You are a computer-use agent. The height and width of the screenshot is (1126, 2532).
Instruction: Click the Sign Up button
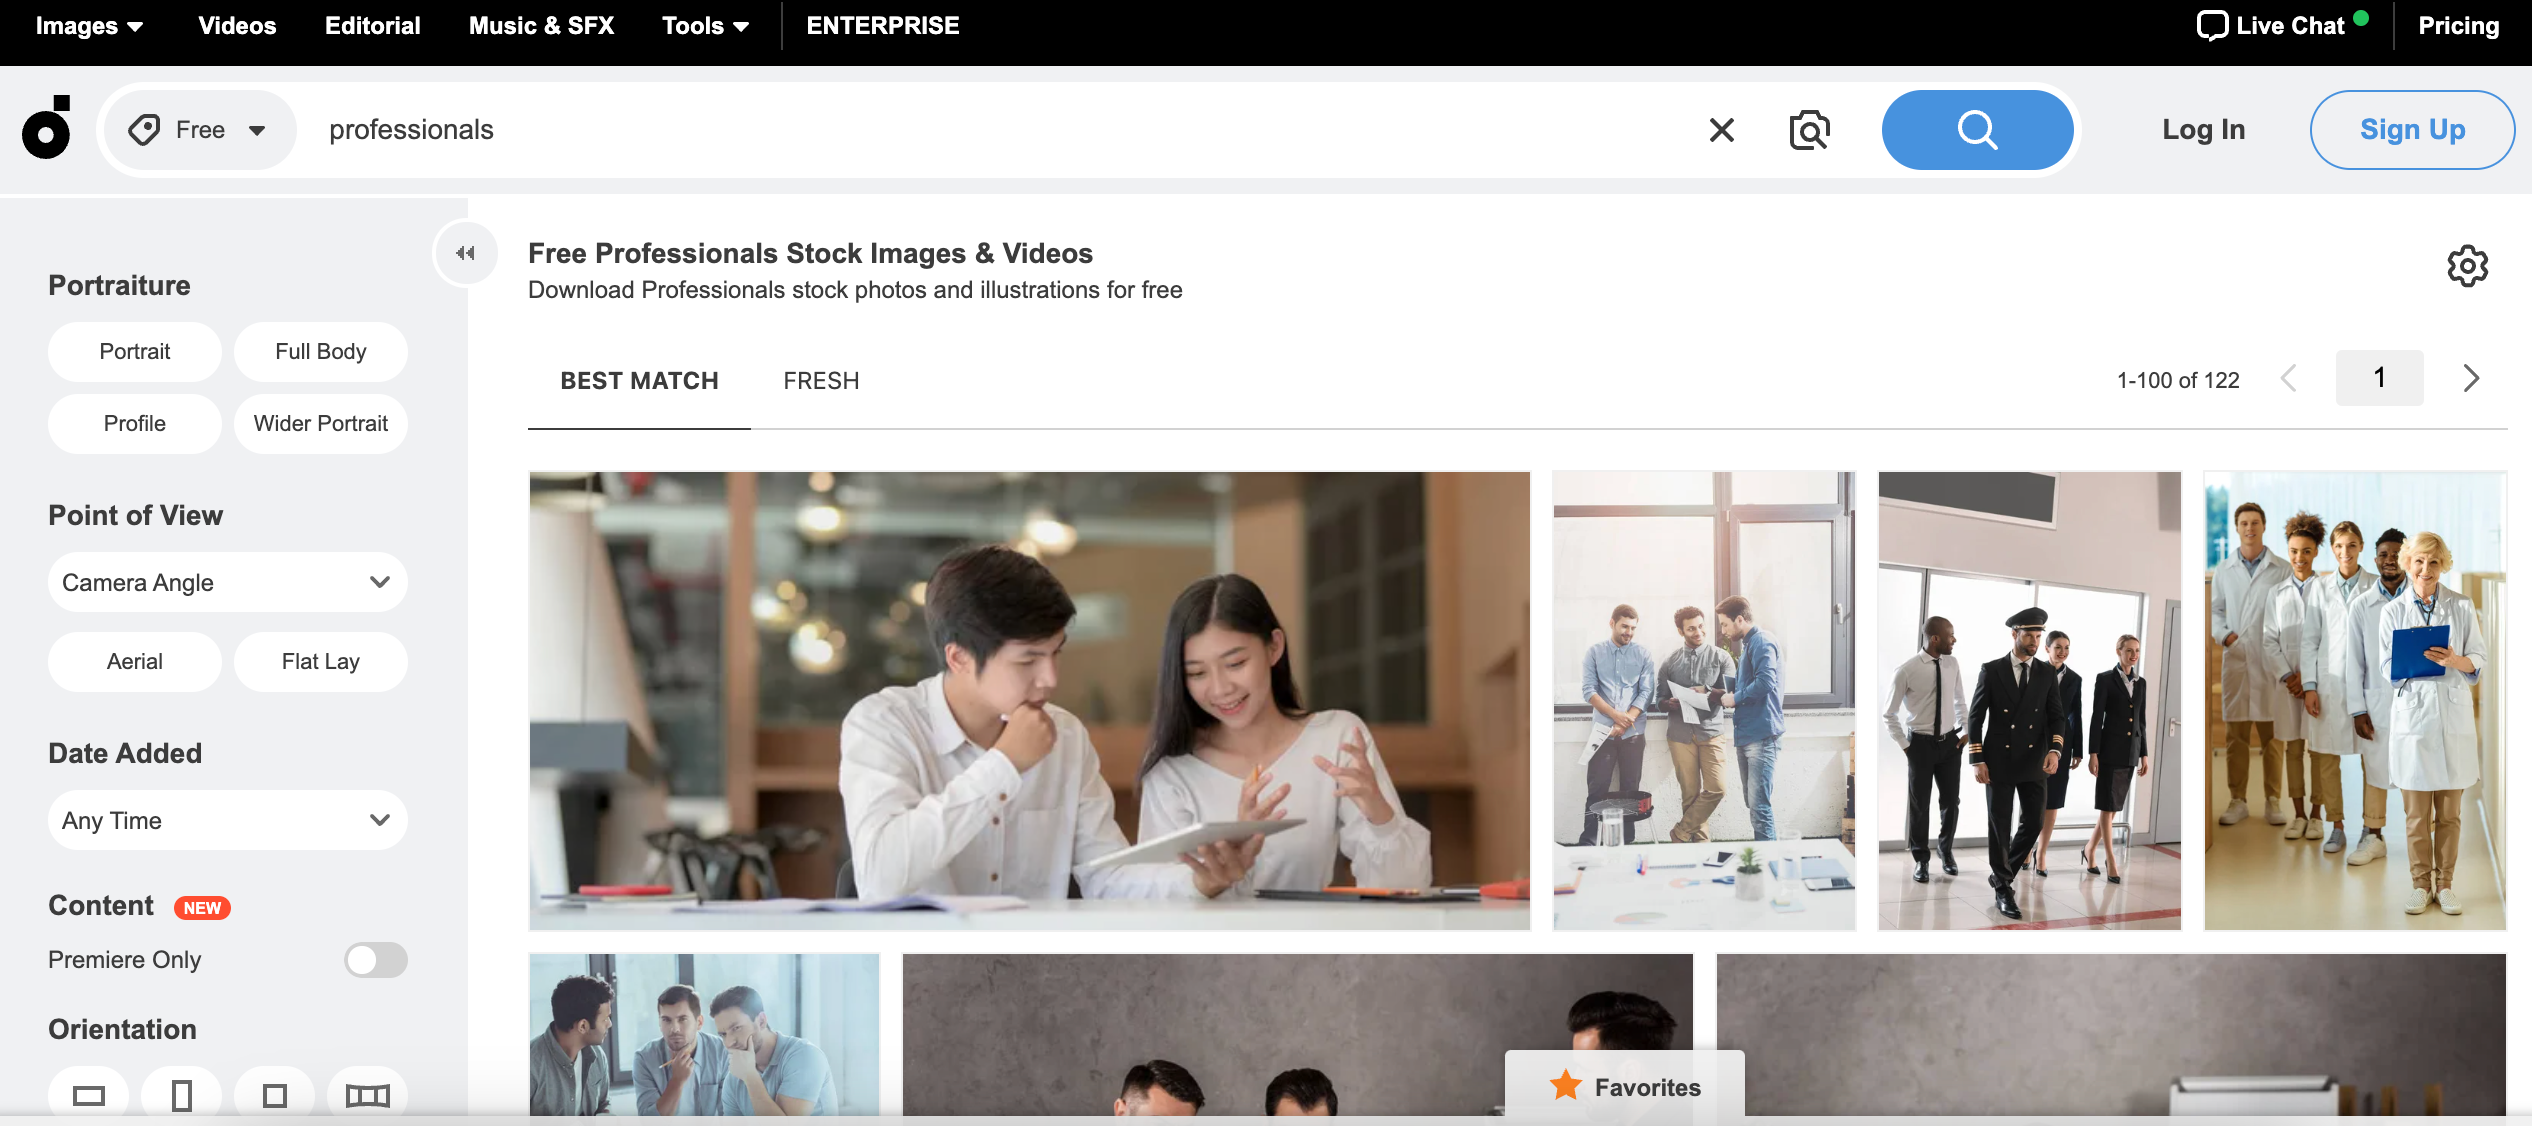click(x=2411, y=130)
